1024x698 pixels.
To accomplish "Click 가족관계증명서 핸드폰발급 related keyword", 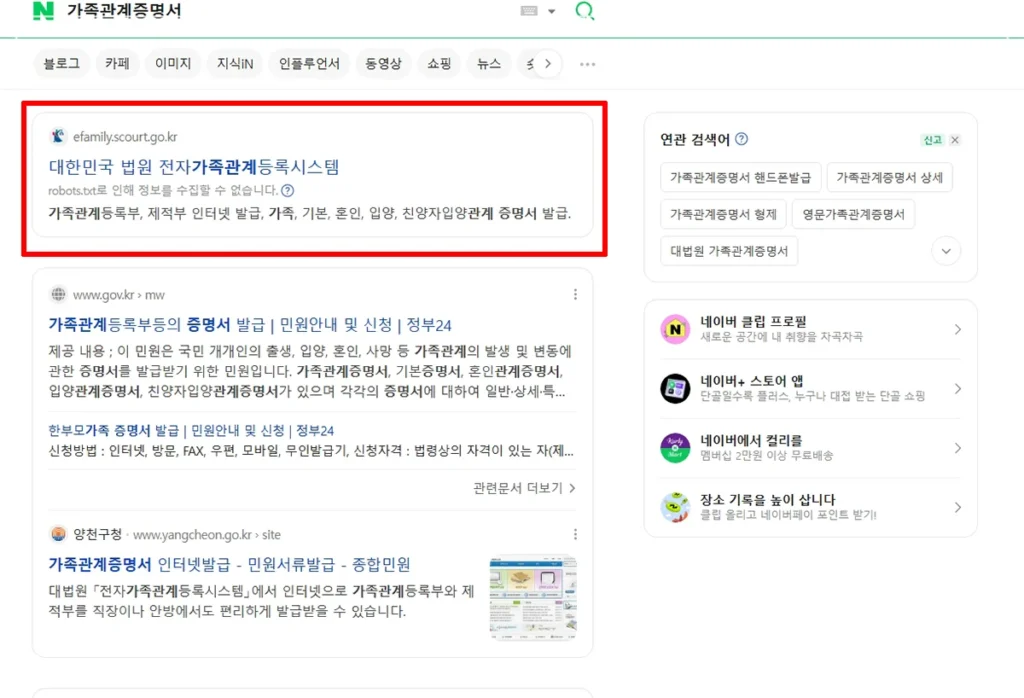I will click(740, 178).
